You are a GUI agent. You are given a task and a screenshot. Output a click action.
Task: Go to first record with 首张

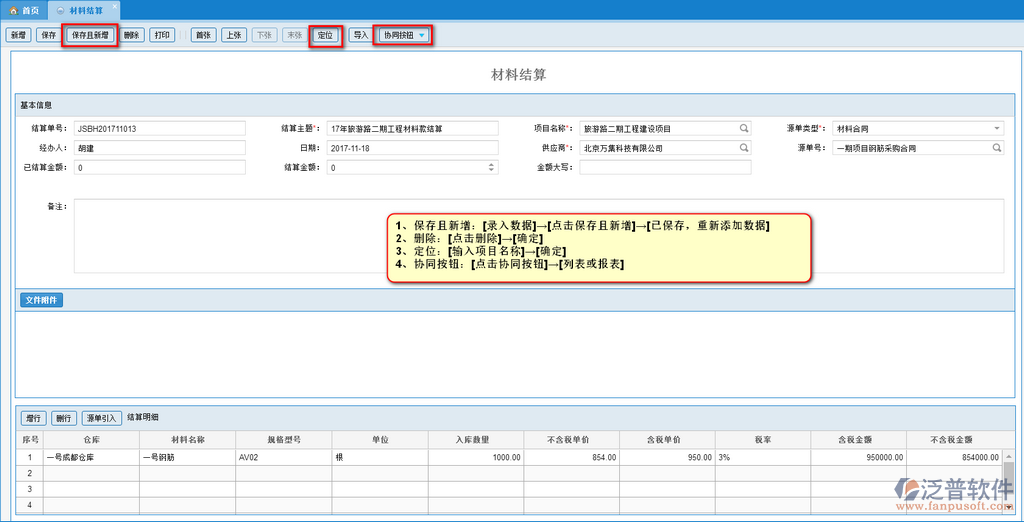pos(203,35)
